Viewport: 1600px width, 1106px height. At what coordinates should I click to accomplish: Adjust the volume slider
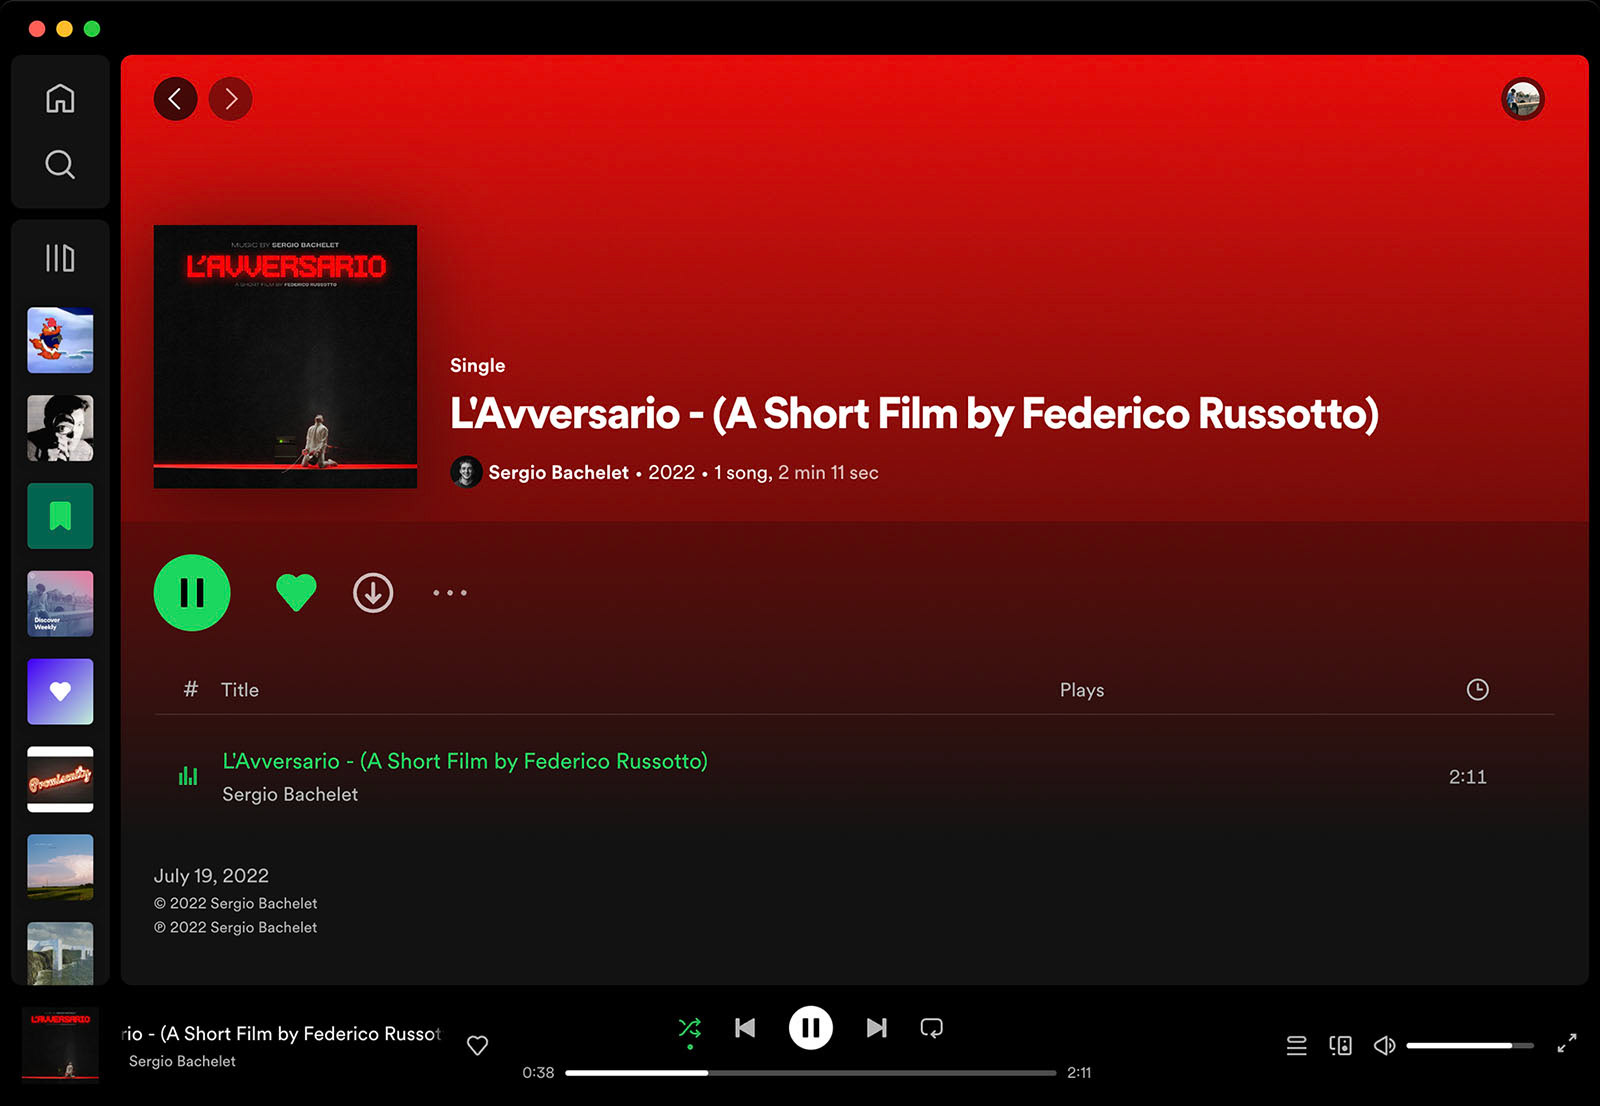tap(1470, 1045)
